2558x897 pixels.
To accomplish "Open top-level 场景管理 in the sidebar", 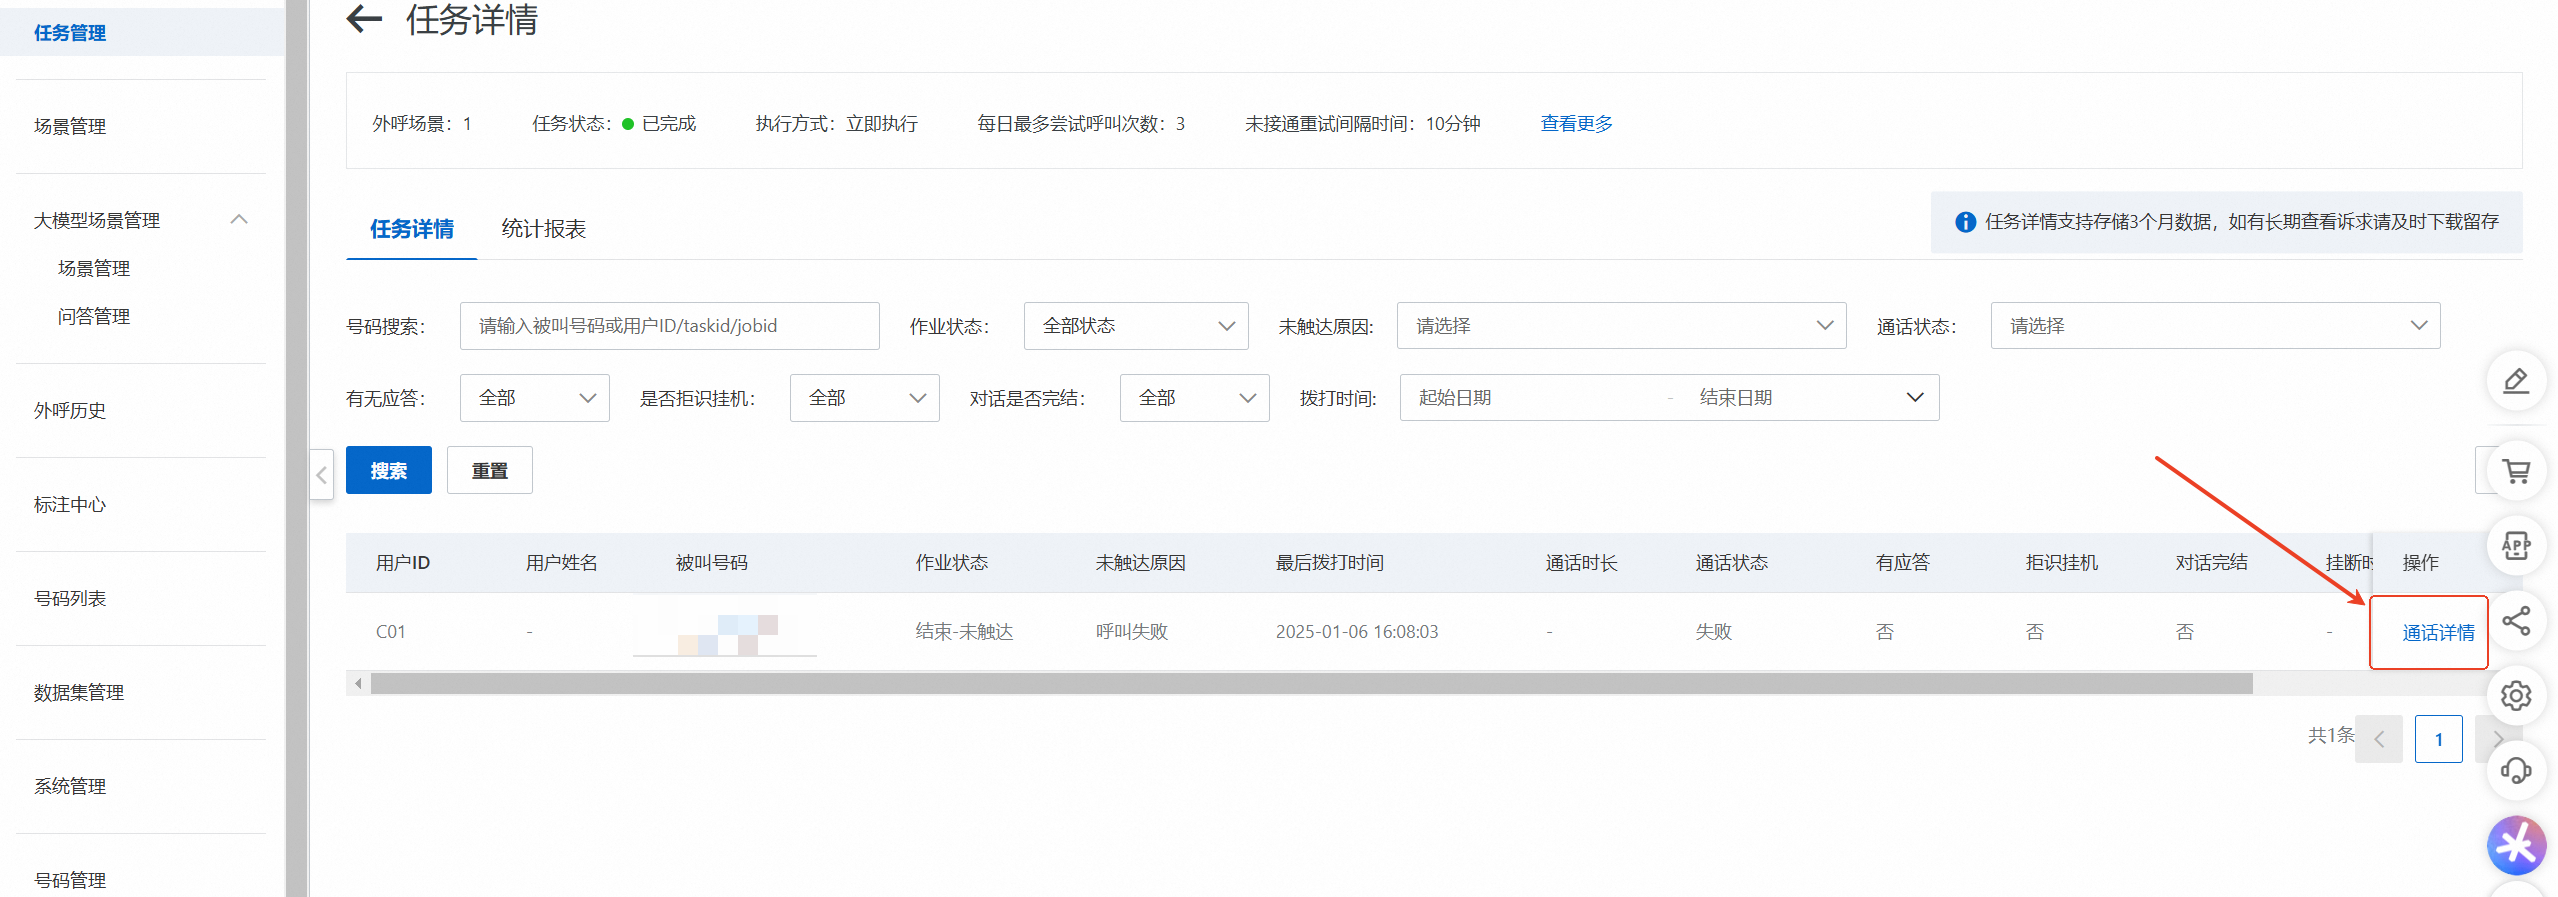I will (70, 127).
